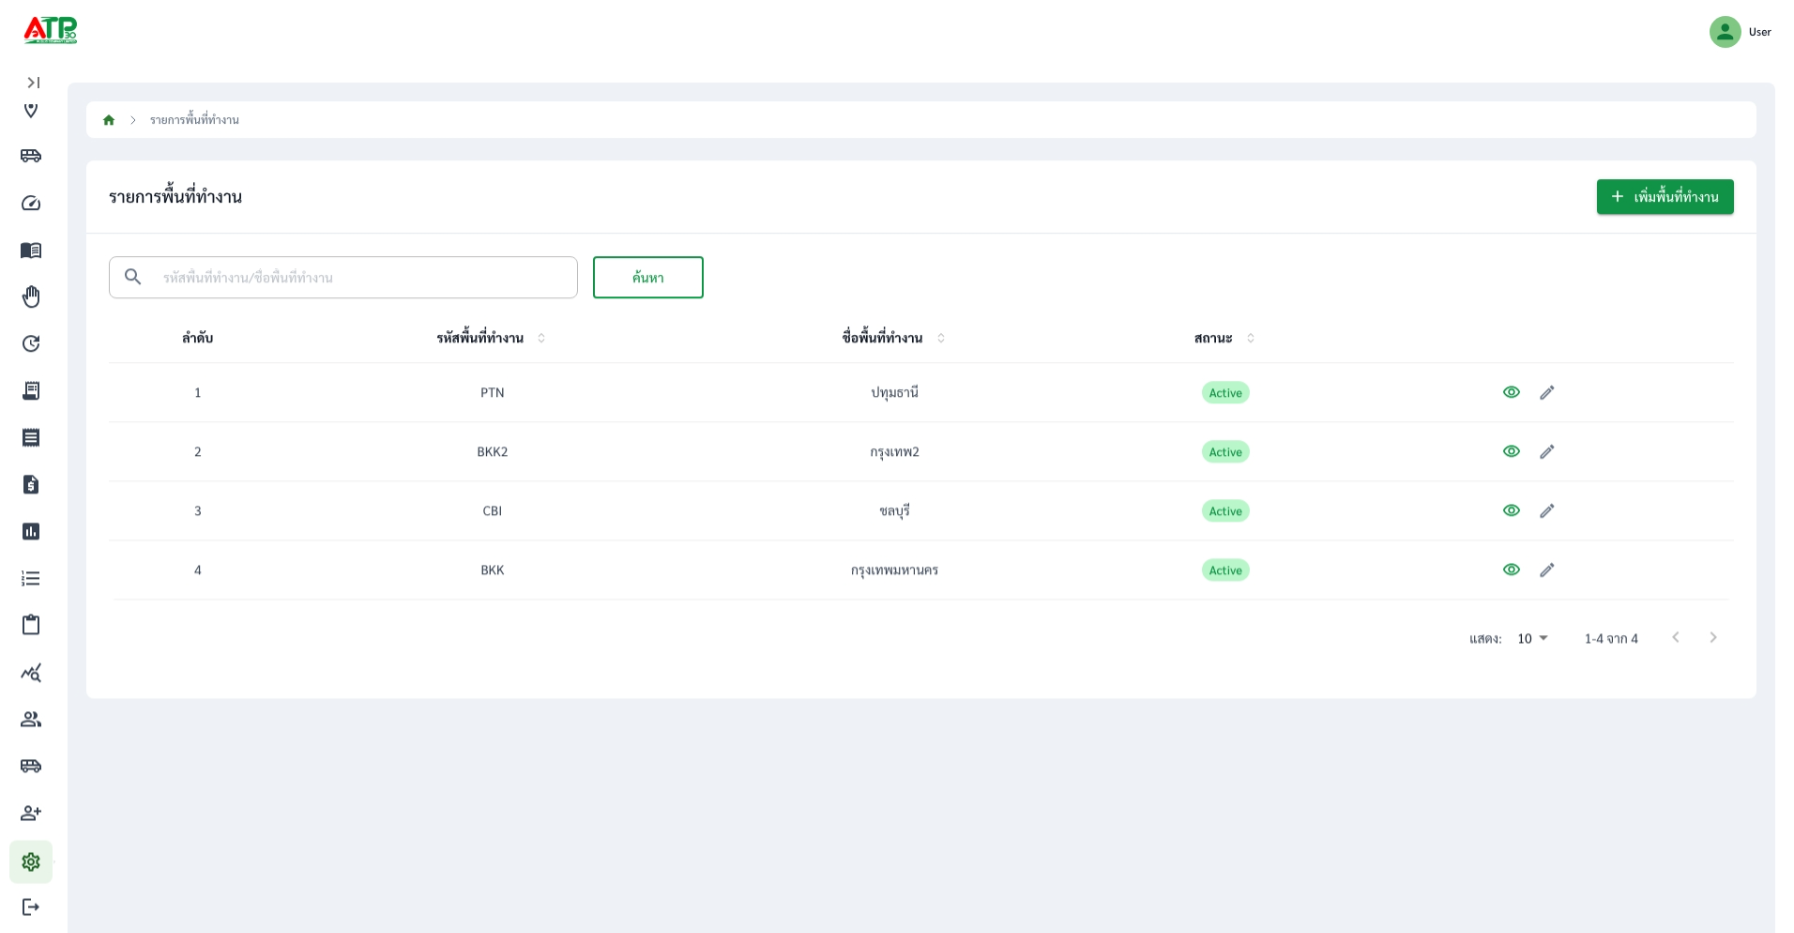Click the 1-4 จาก 4 pagination text
The height and width of the screenshot is (933, 1794).
[1611, 638]
